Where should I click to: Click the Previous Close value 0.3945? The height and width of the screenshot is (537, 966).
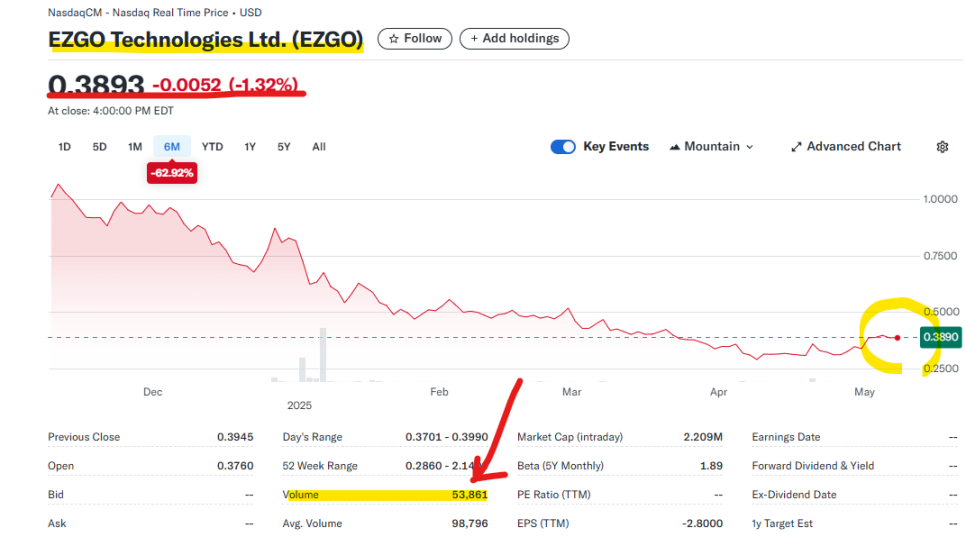(235, 437)
